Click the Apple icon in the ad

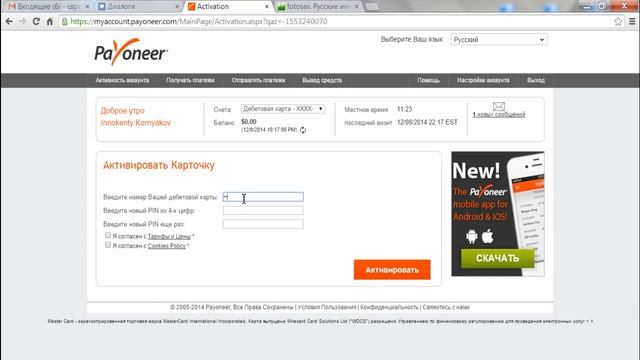tap(488, 236)
